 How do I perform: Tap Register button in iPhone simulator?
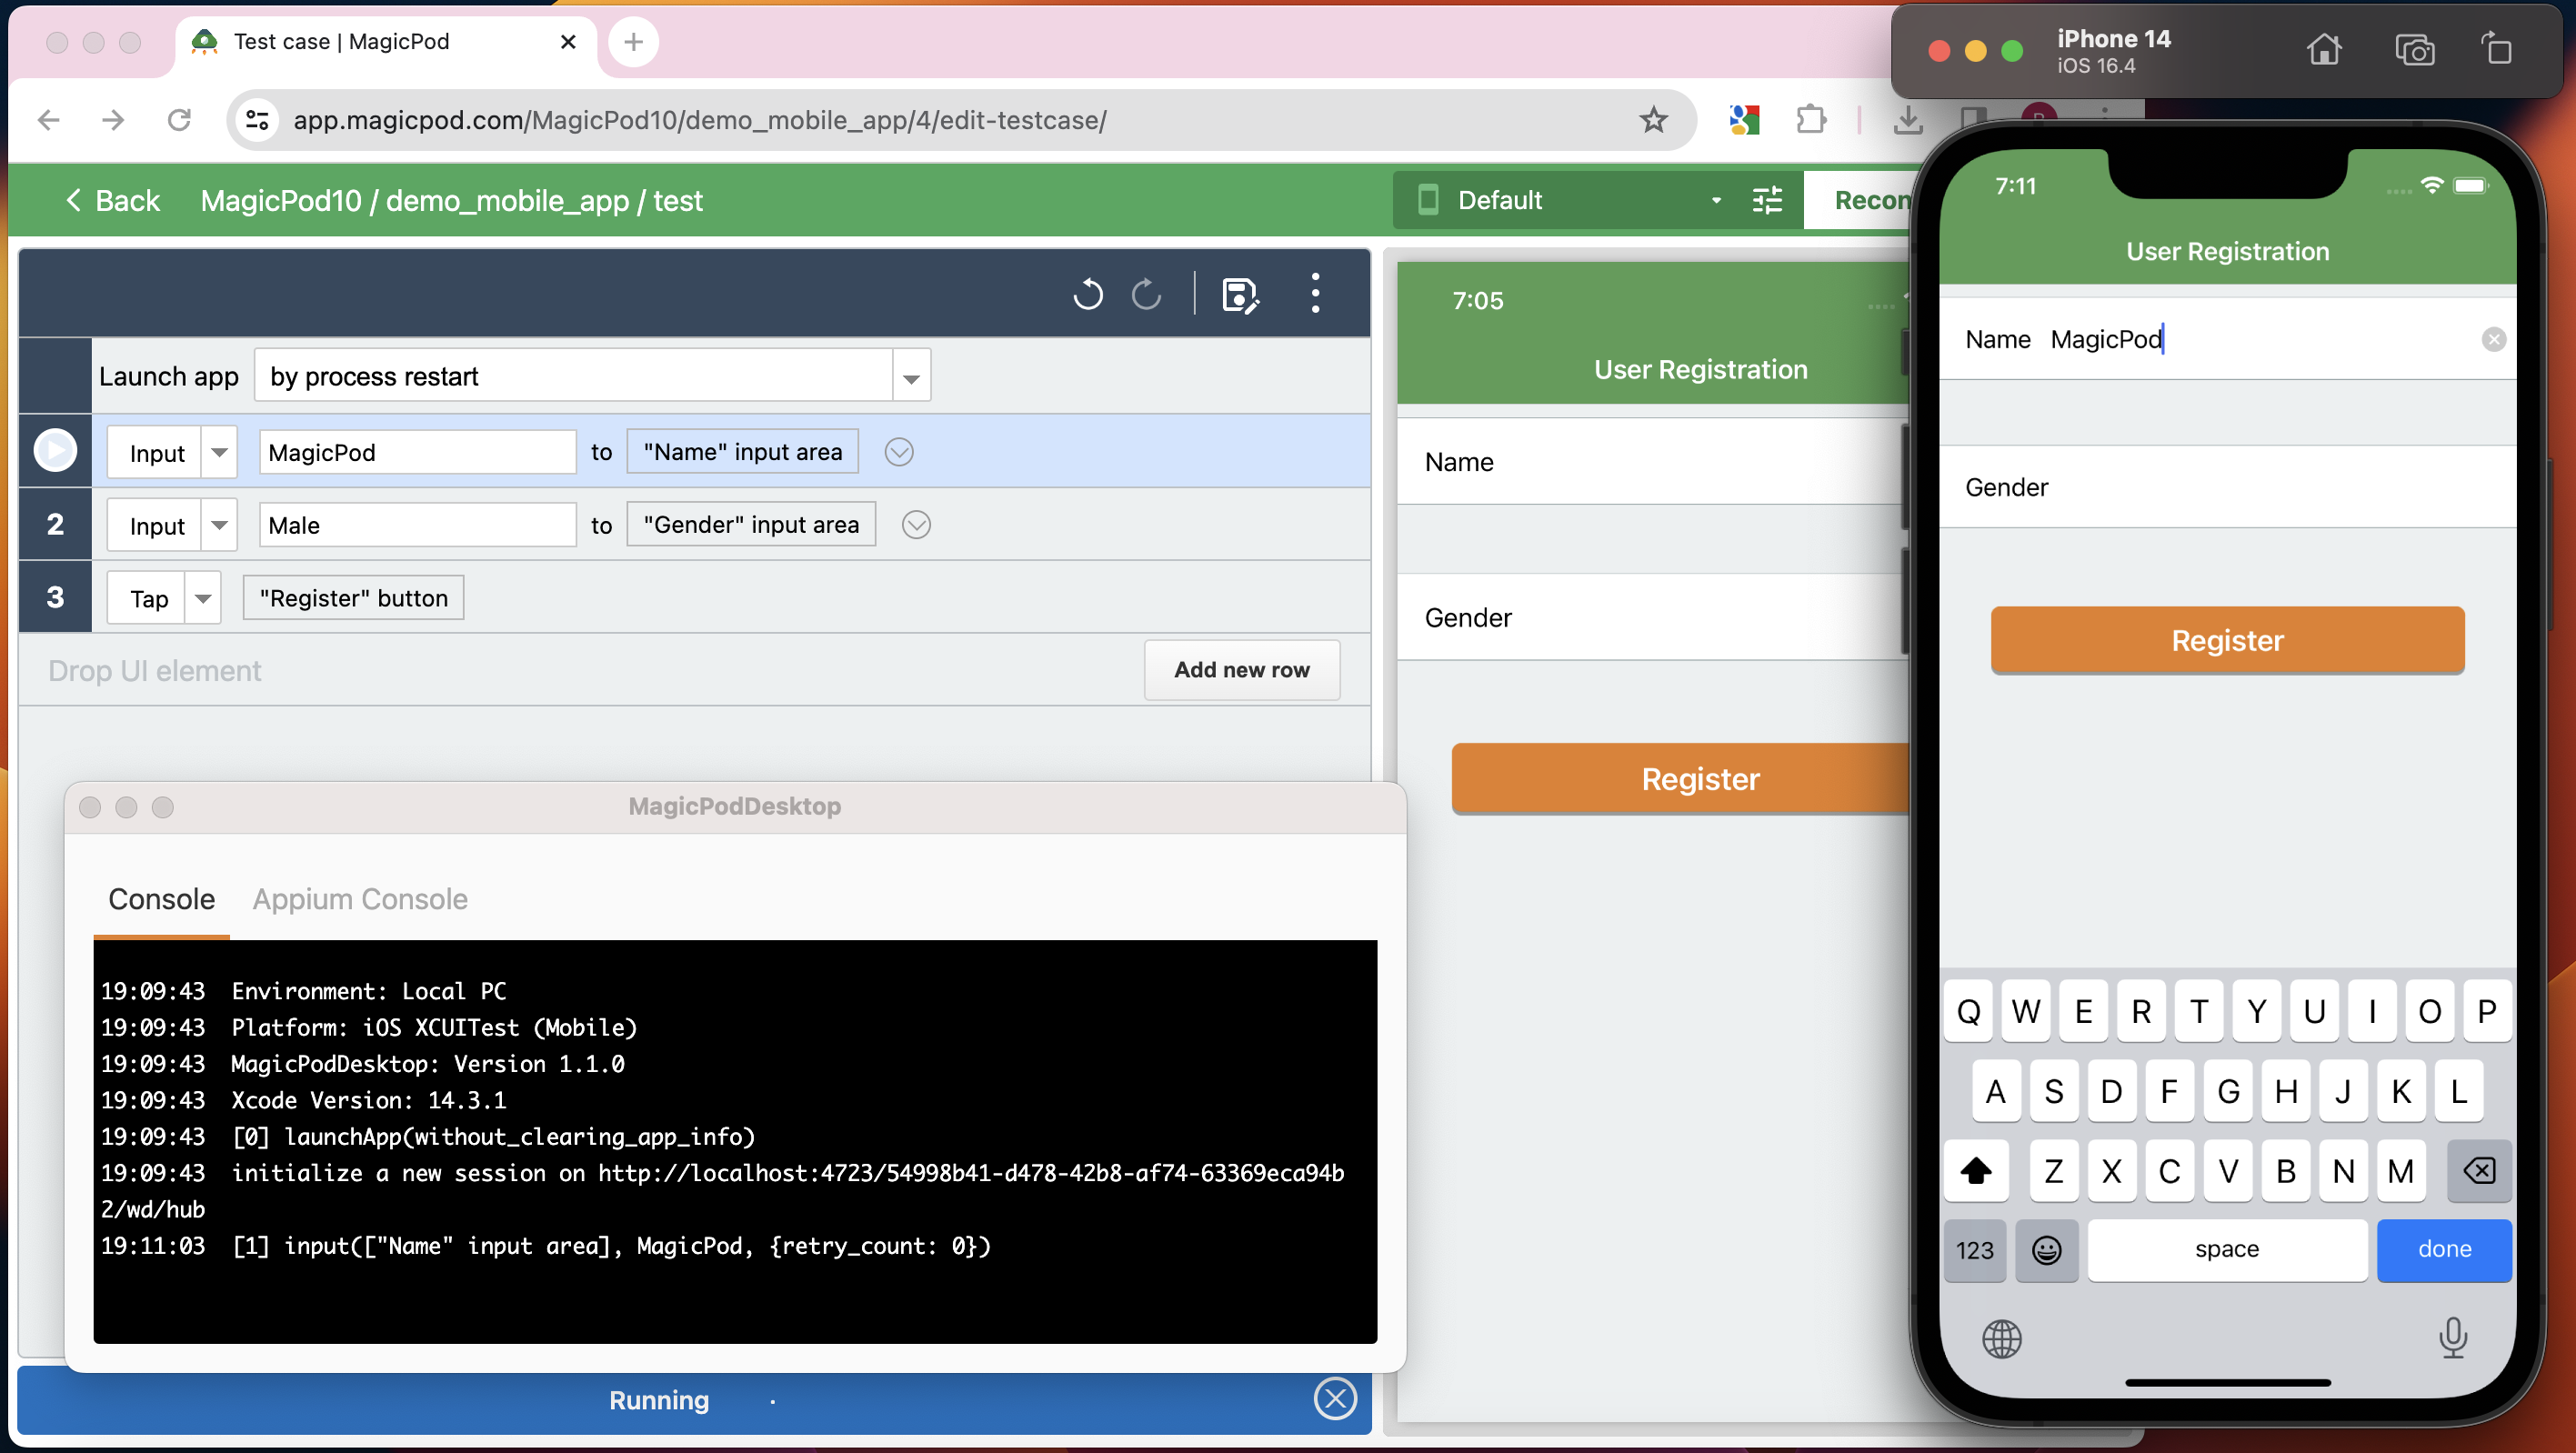coord(2227,640)
